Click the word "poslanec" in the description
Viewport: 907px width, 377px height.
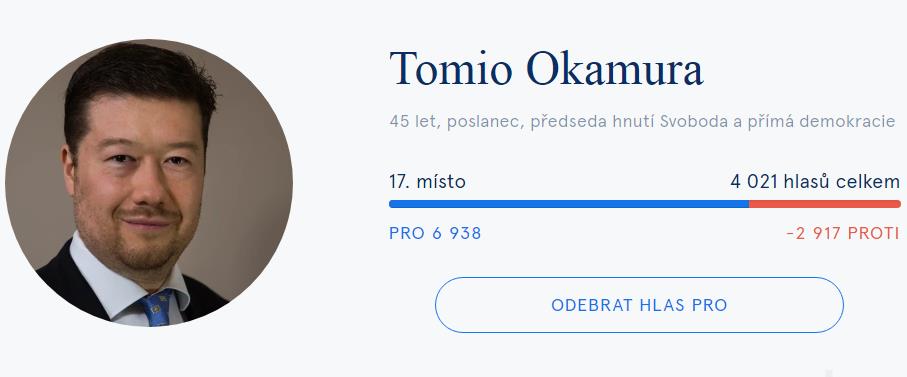tap(484, 123)
